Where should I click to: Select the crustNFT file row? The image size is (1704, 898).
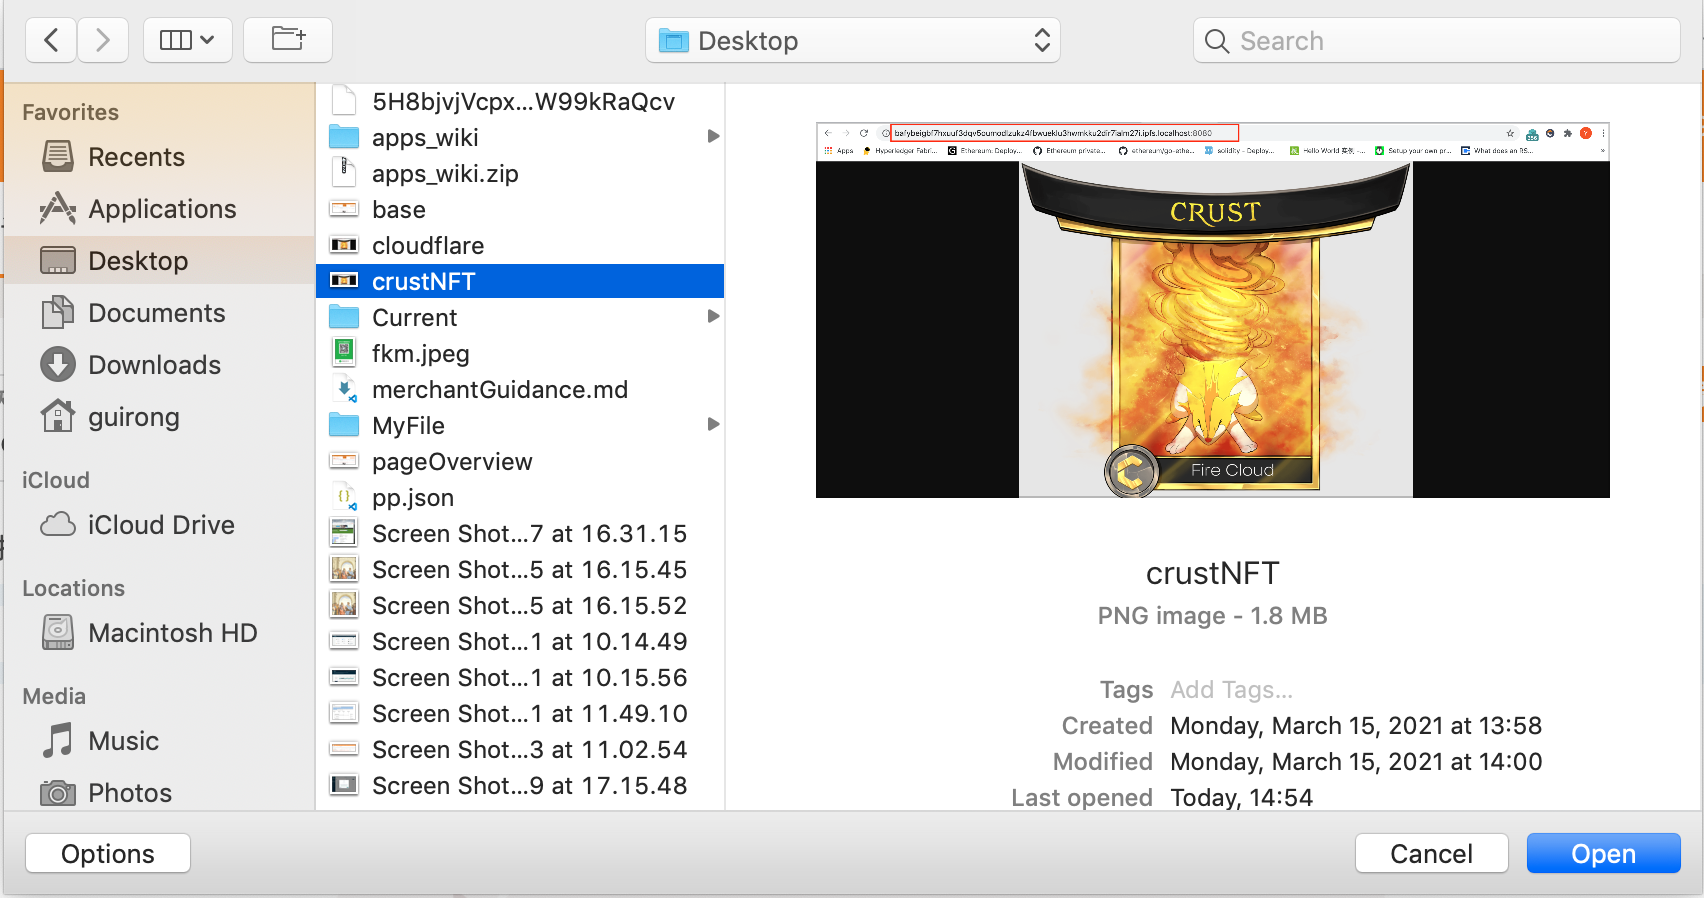click(x=520, y=282)
